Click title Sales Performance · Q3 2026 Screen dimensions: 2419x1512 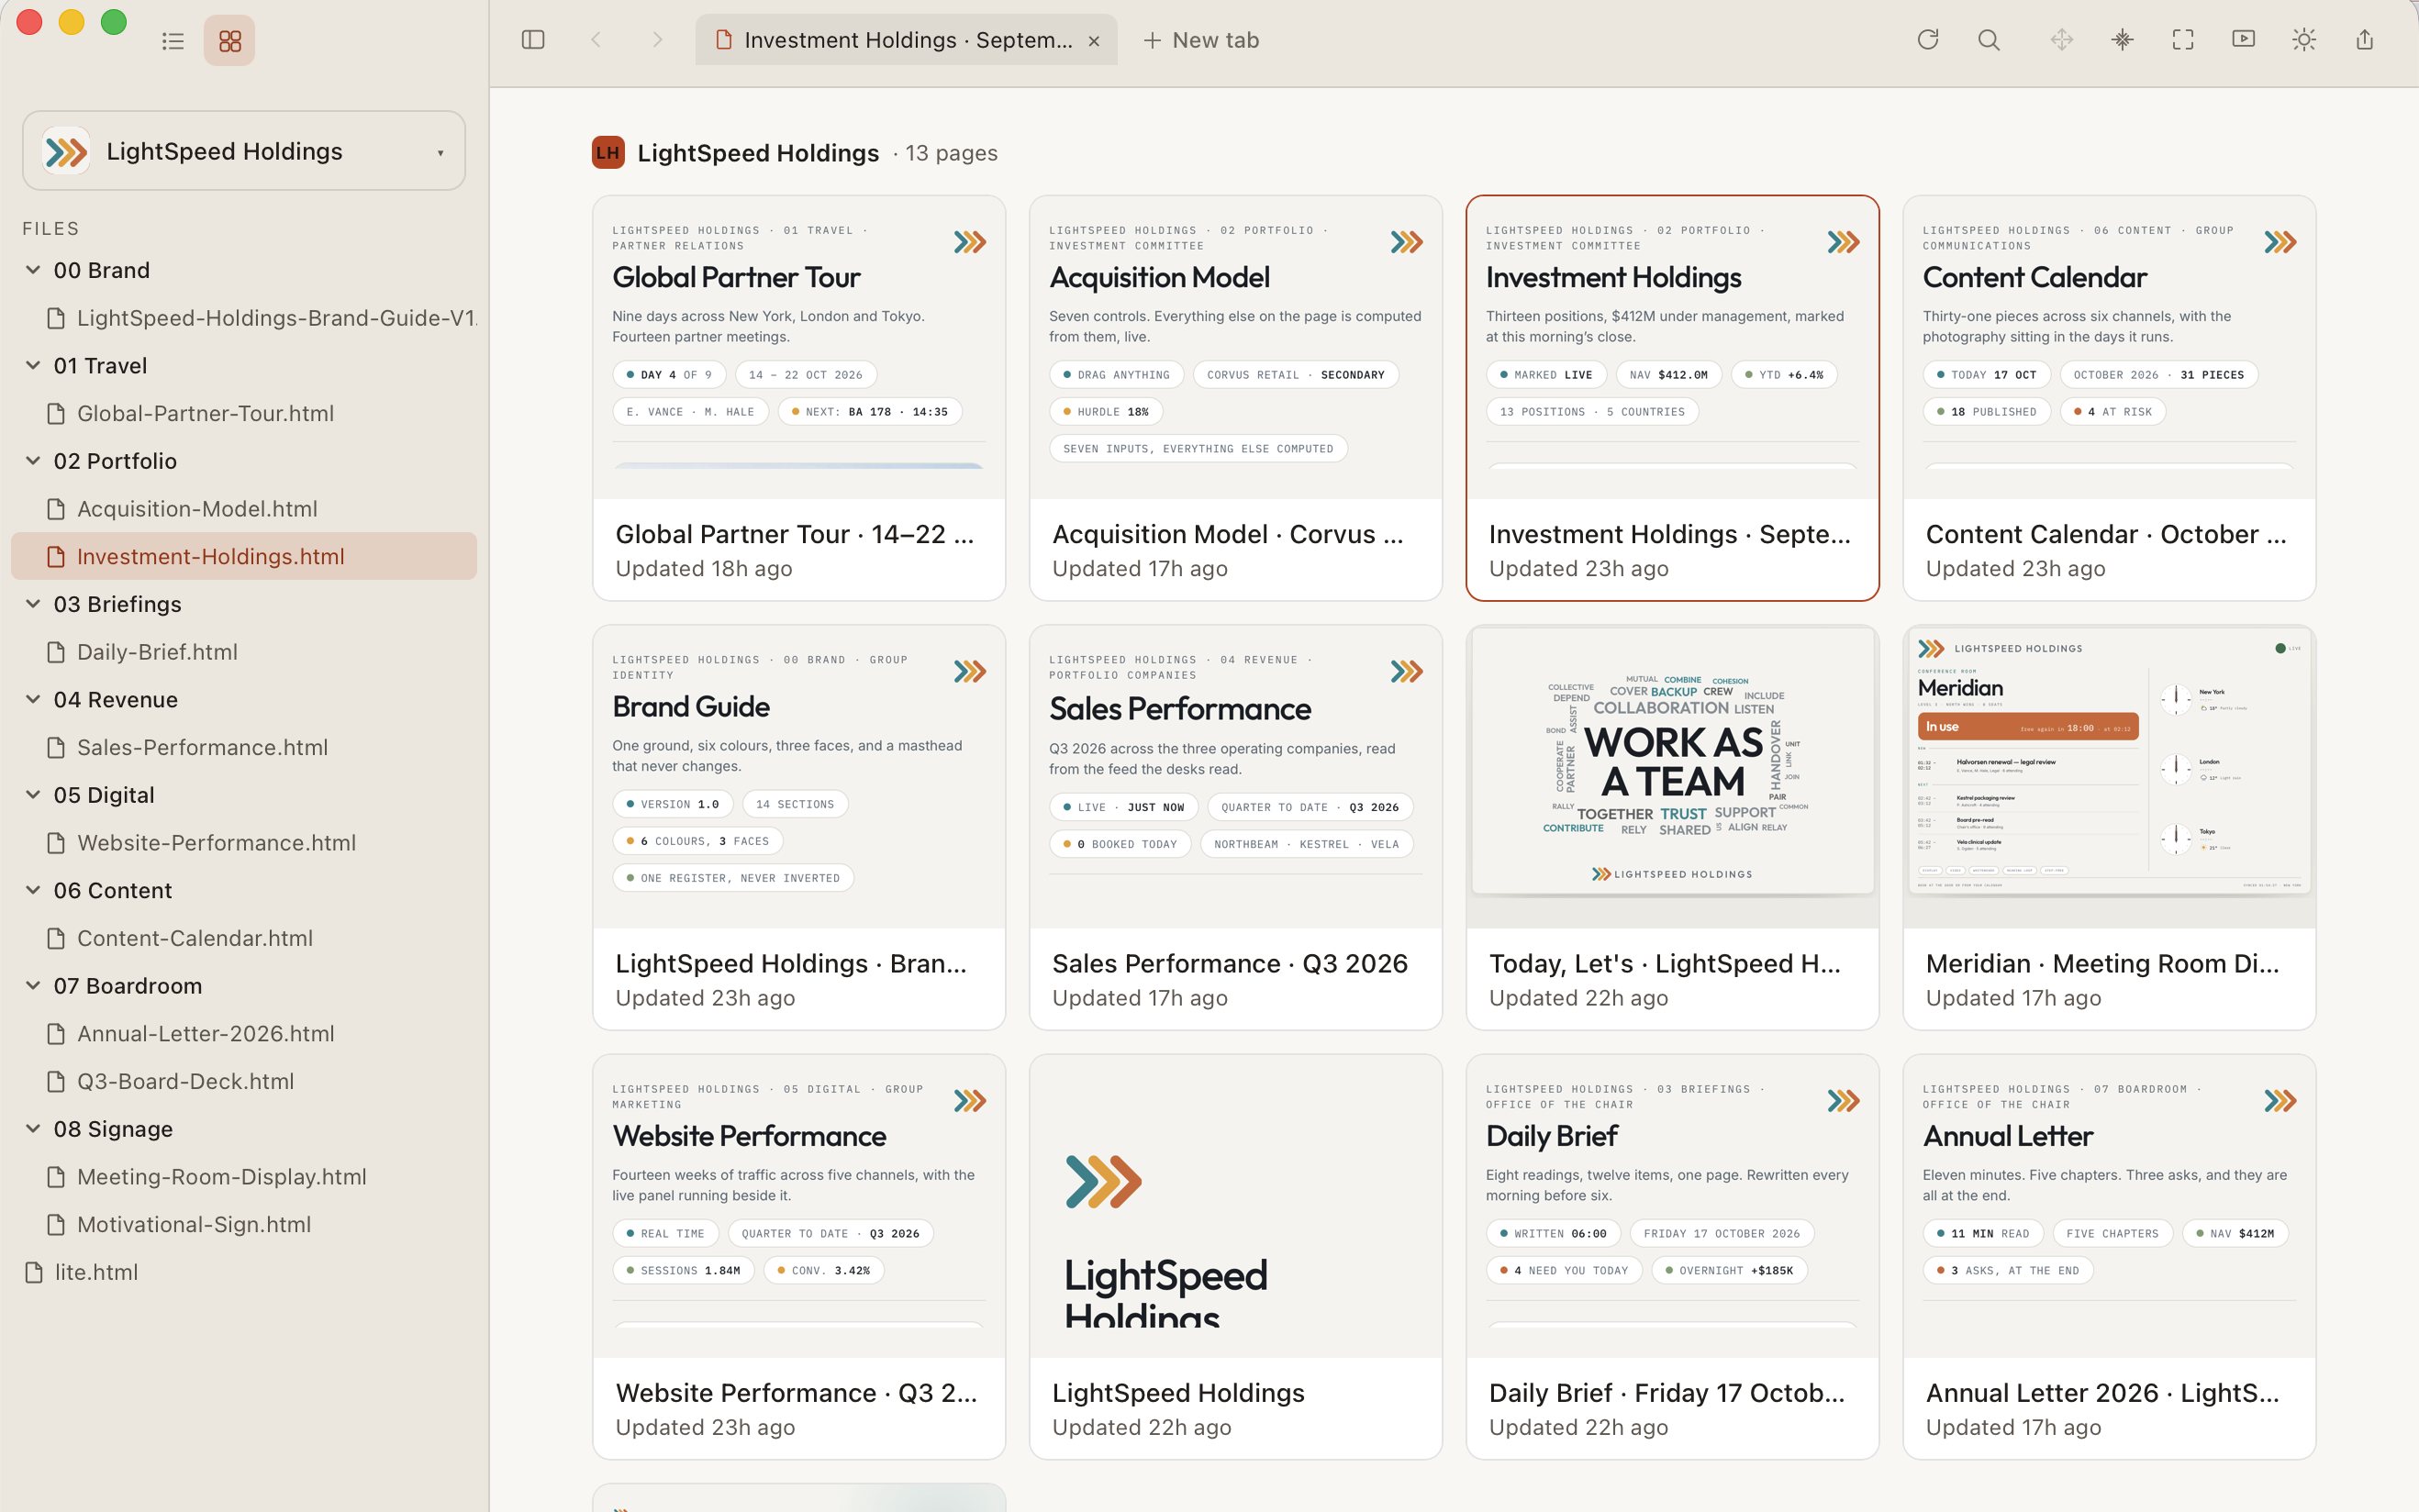1230,963
